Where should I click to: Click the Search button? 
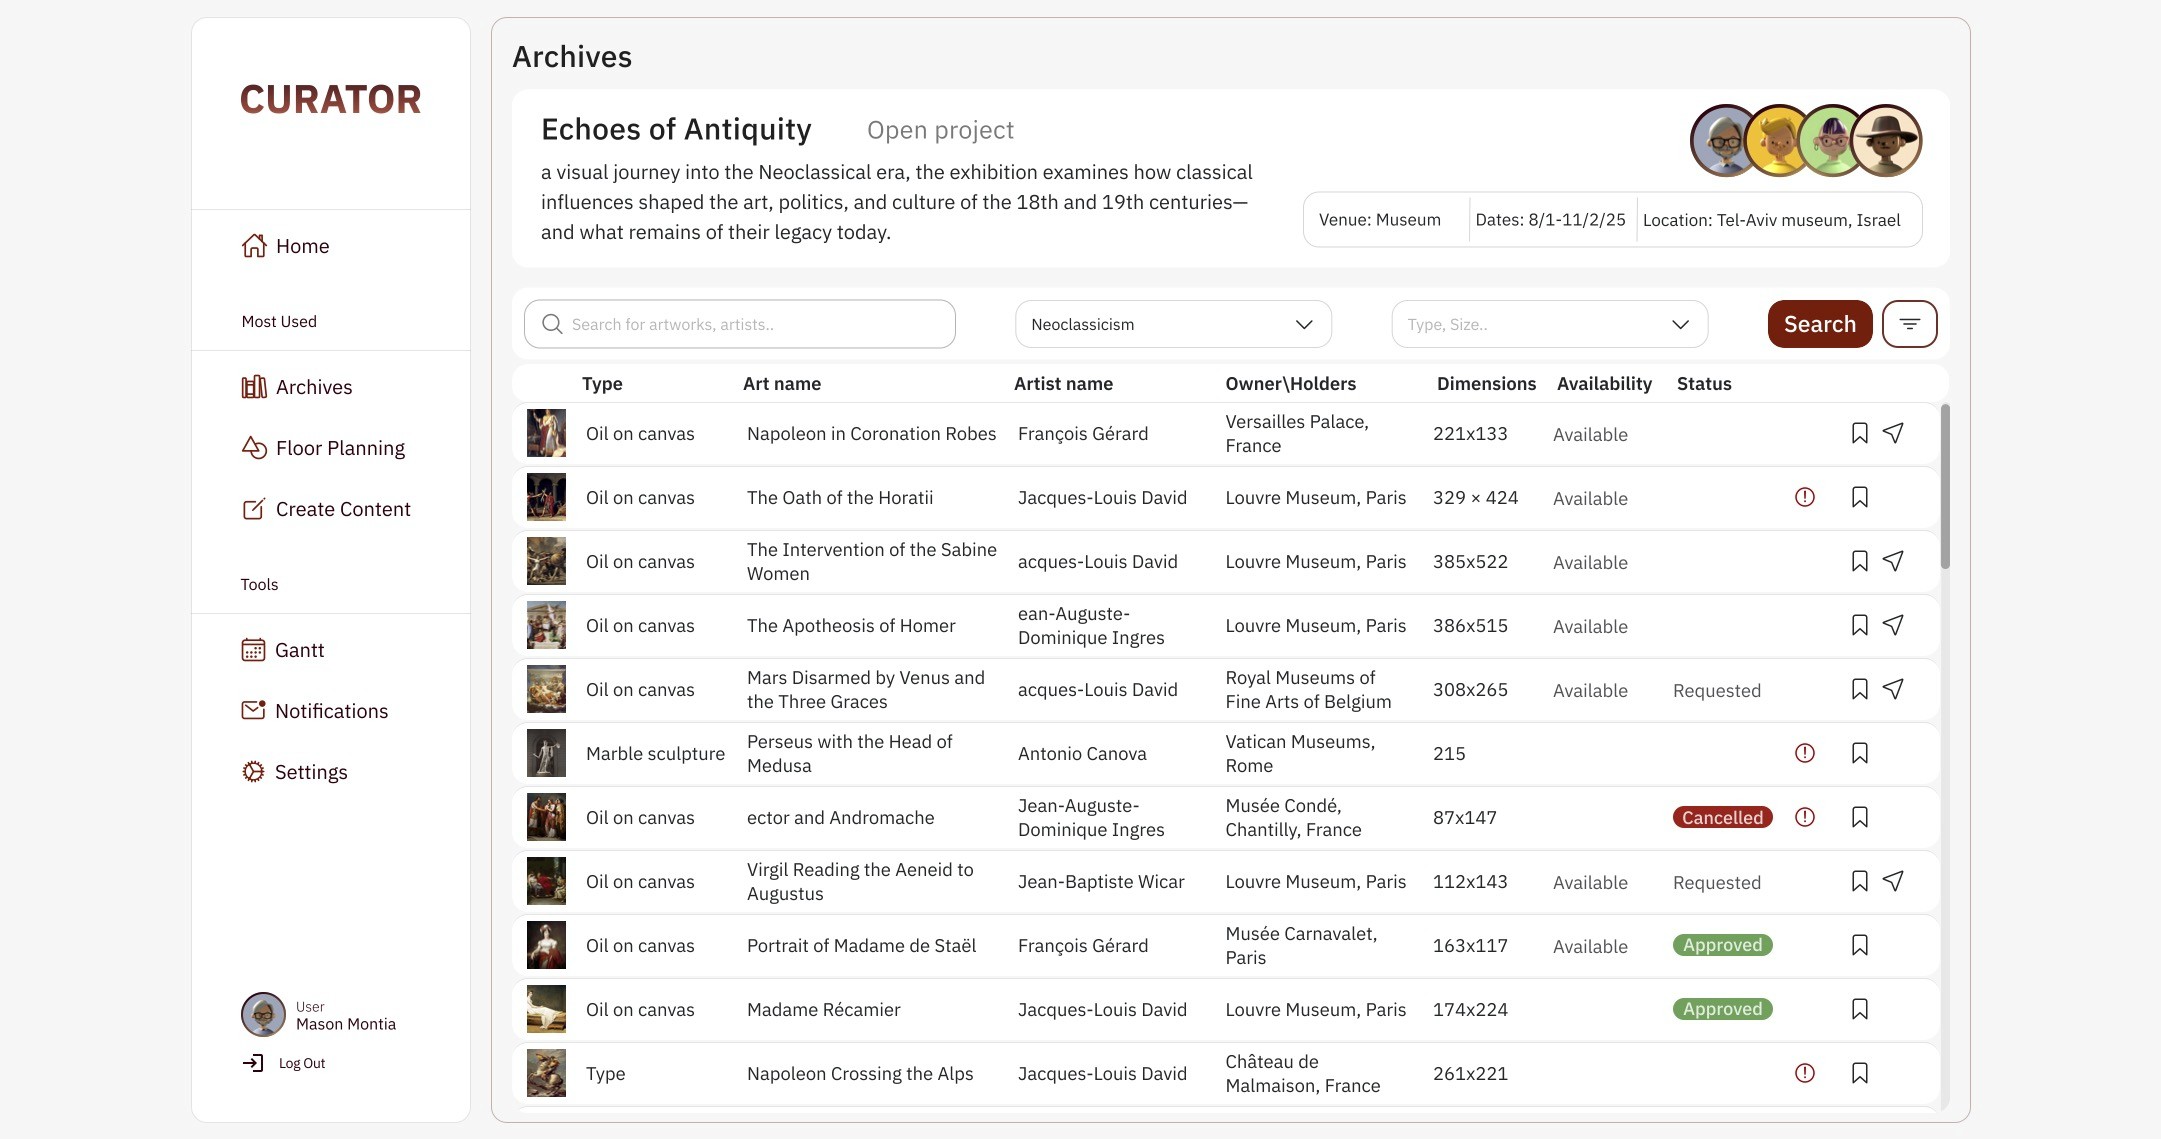point(1820,324)
